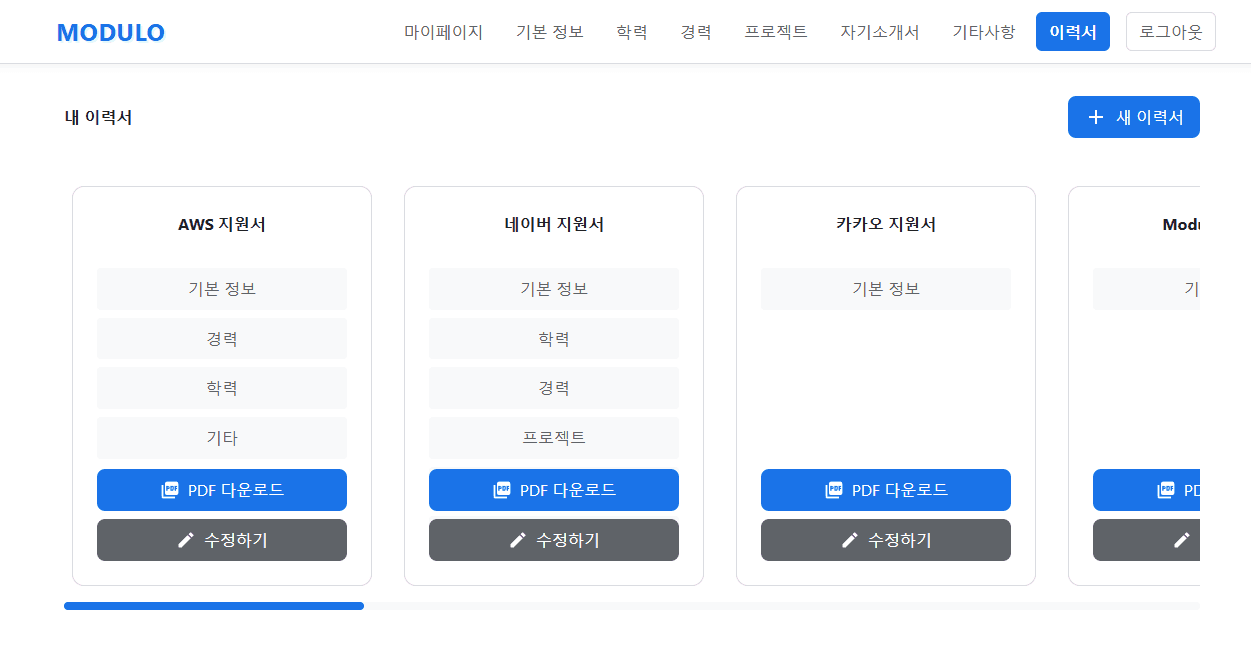Download PDF for 카카오 지원서

[886, 490]
